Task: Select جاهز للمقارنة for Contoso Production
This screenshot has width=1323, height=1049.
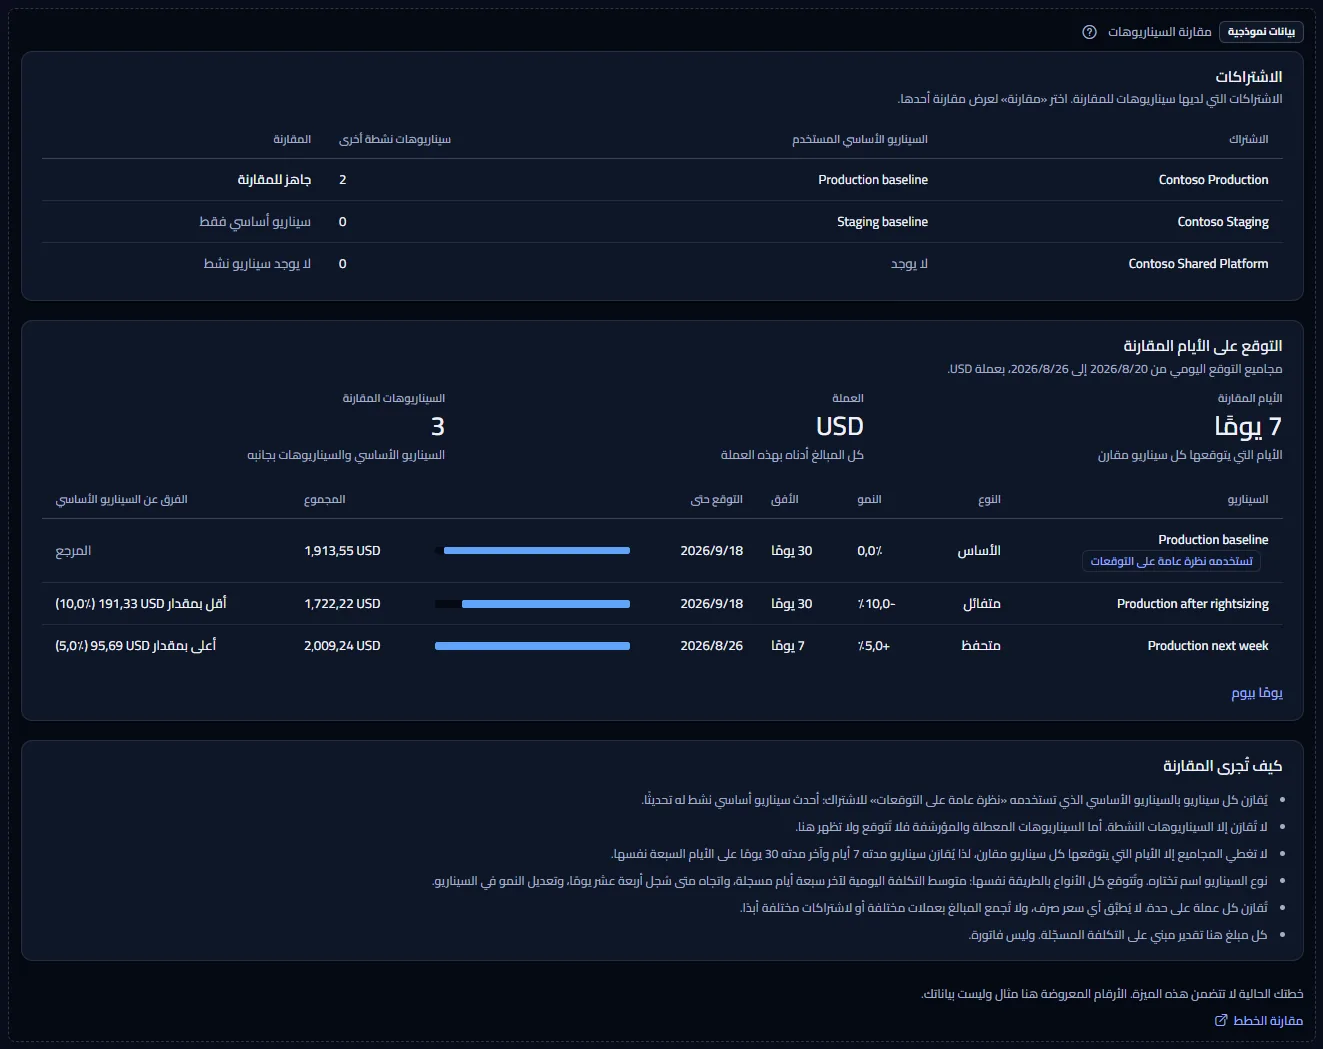Action: [274, 180]
